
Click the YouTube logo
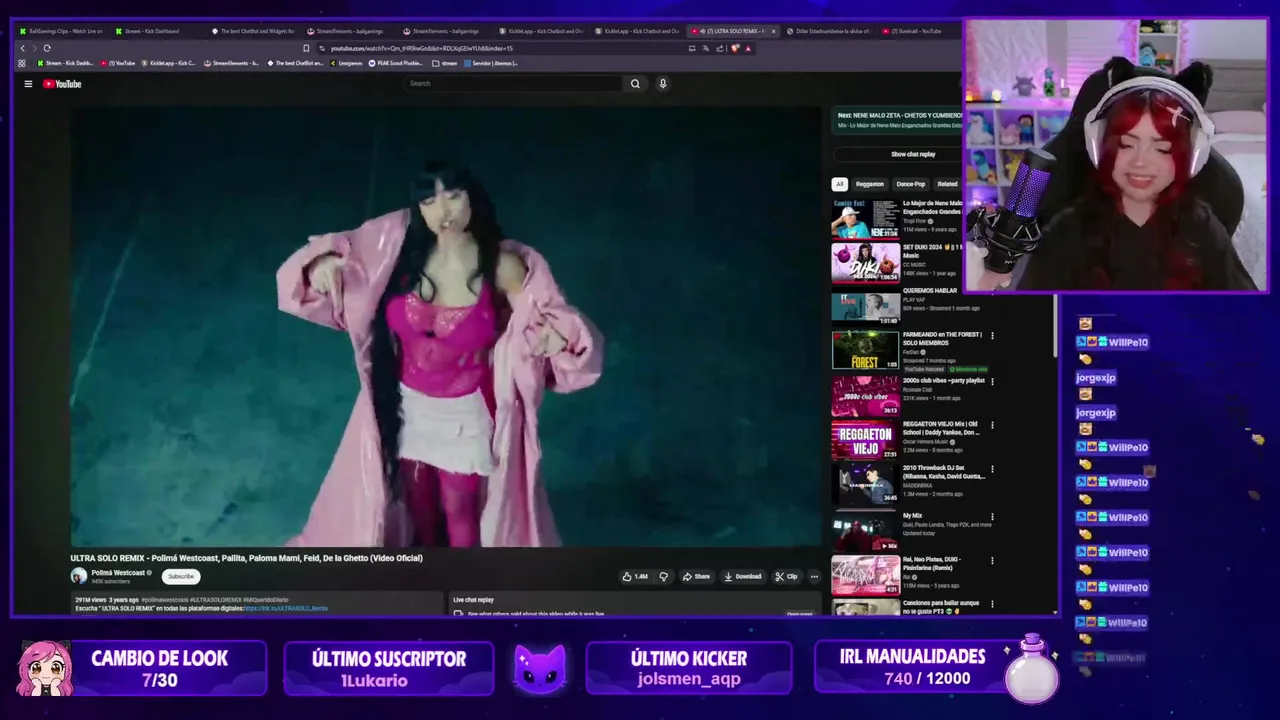point(62,84)
